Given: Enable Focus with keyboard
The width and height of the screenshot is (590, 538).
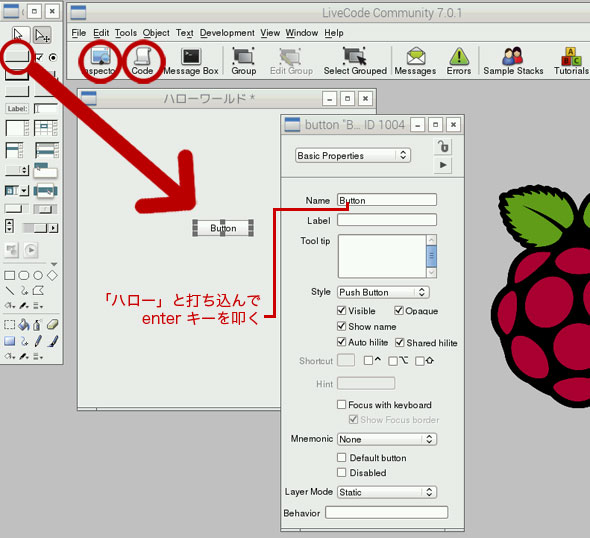Looking at the screenshot, I should (341, 404).
